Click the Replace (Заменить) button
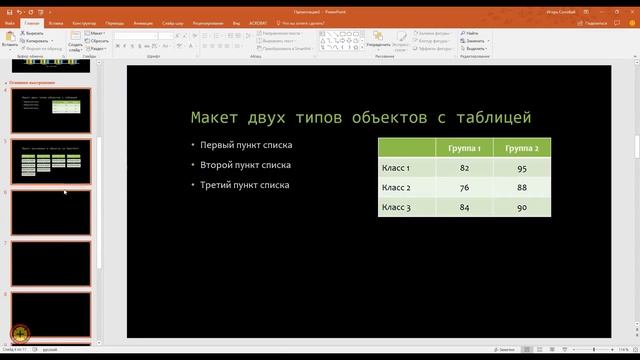Screen dimensions: 640x360 [x=474, y=41]
